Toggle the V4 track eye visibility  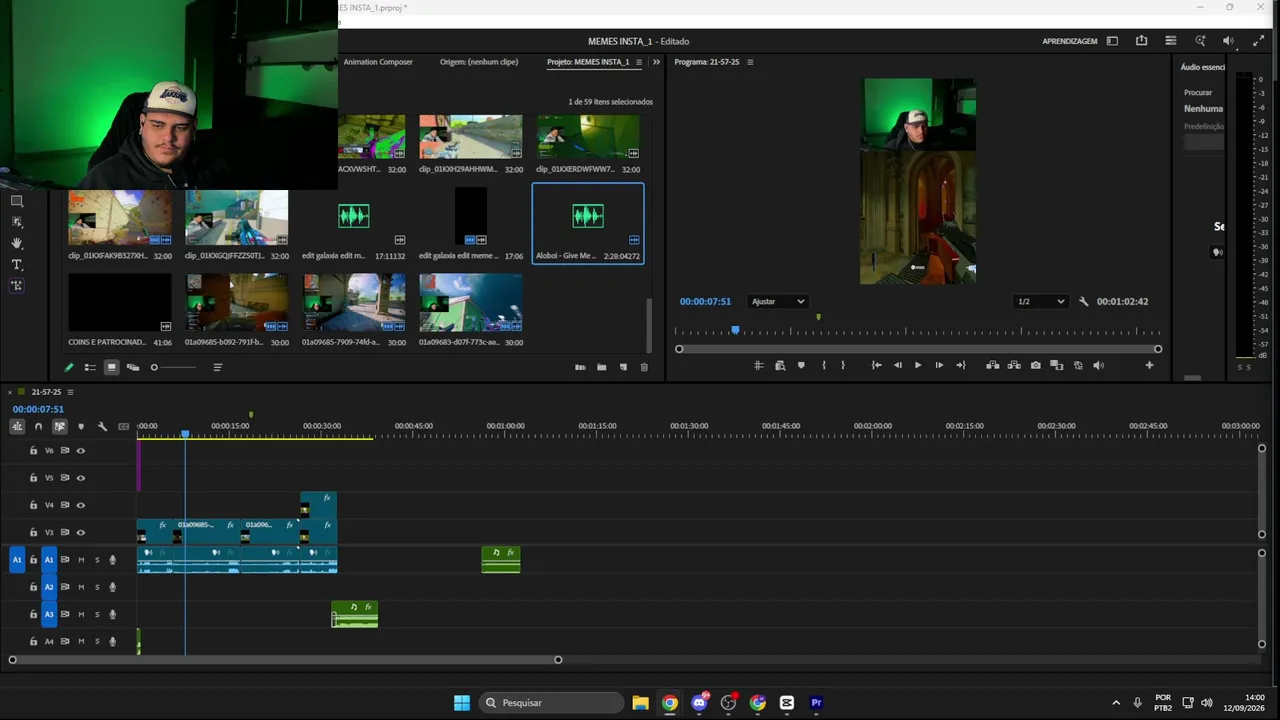click(81, 505)
